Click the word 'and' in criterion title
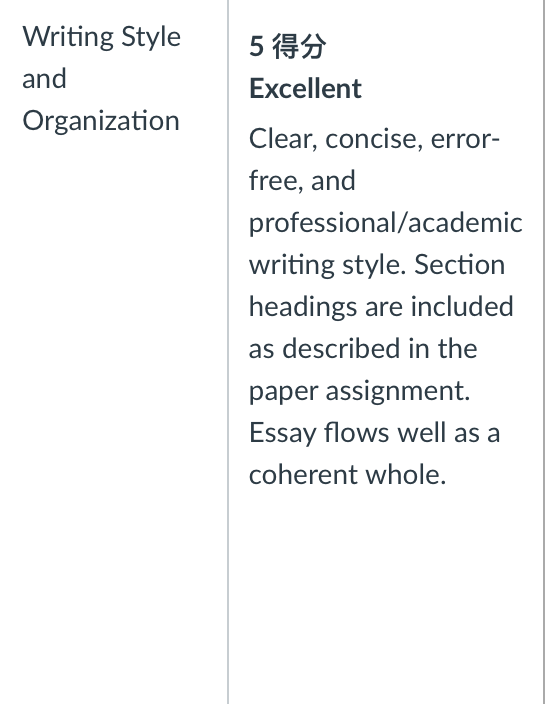The height and width of the screenshot is (704, 546). tap(44, 79)
